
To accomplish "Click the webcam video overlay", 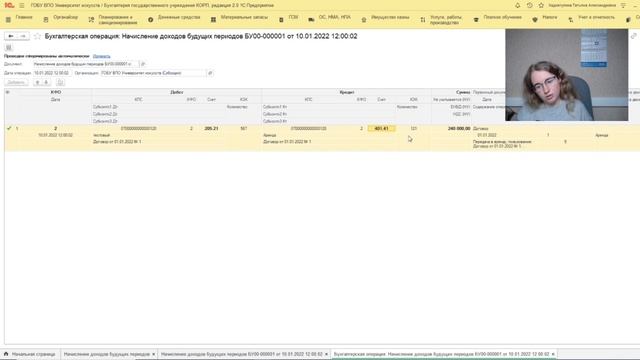I will click(x=567, y=75).
